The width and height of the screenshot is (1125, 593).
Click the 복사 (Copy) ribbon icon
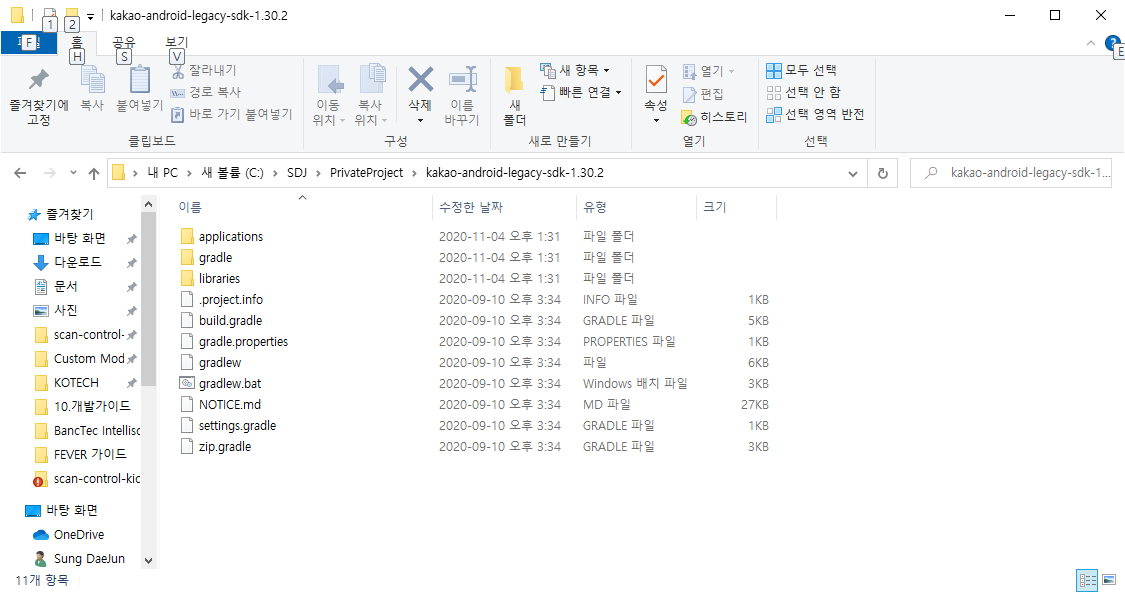point(92,80)
